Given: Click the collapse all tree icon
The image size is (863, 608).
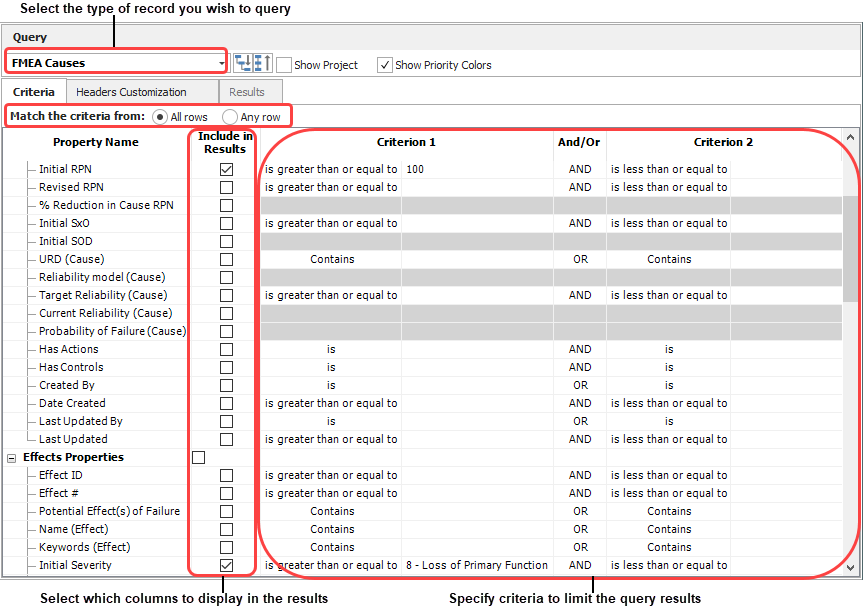Looking at the screenshot, I should (x=262, y=64).
